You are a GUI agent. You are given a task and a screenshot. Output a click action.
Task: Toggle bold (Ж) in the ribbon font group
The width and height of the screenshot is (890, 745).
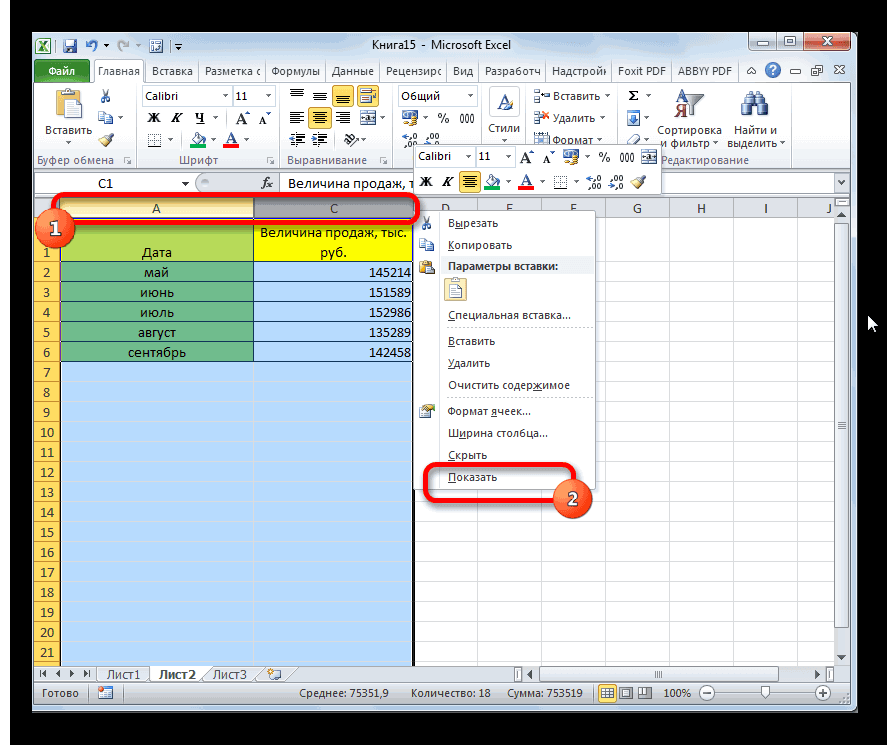tap(154, 118)
